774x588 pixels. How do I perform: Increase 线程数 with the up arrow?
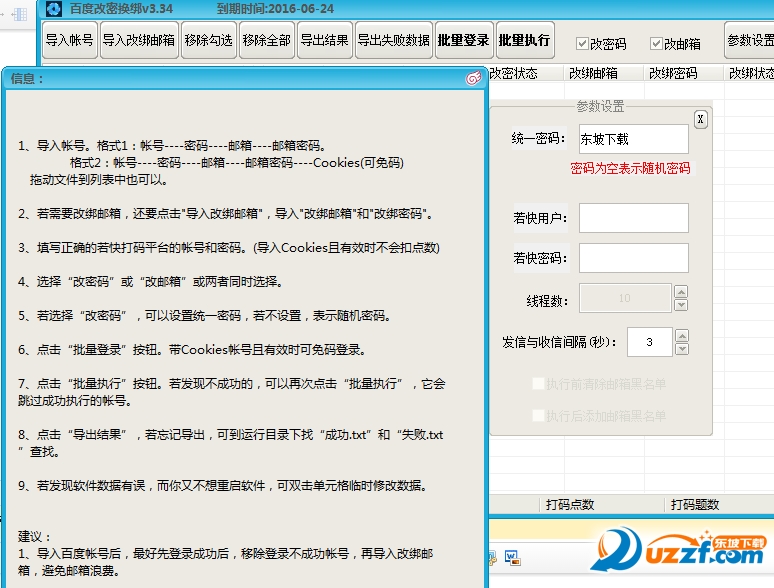point(681,292)
